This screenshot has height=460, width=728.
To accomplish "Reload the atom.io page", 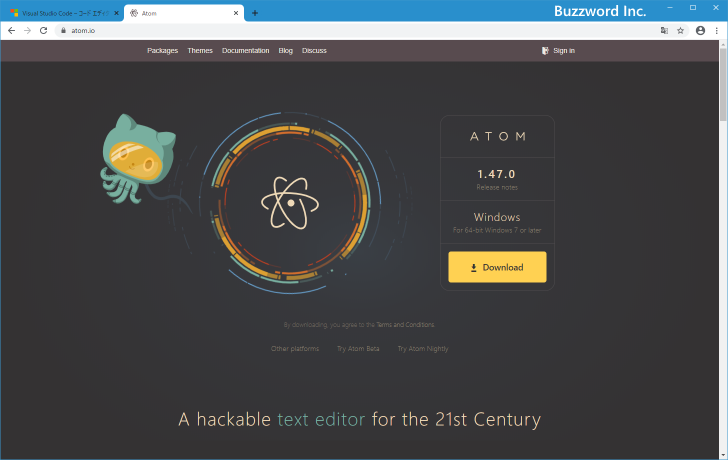I will tap(44, 31).
